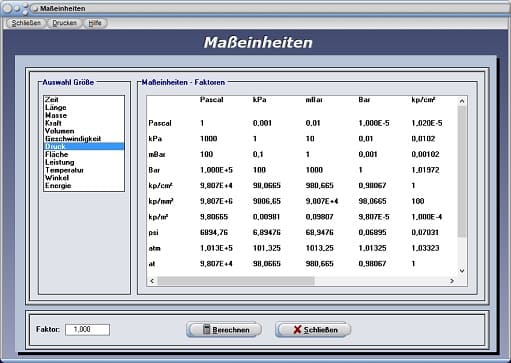
Task: Click the scroll down arrow in factors table
Action: click(462, 271)
